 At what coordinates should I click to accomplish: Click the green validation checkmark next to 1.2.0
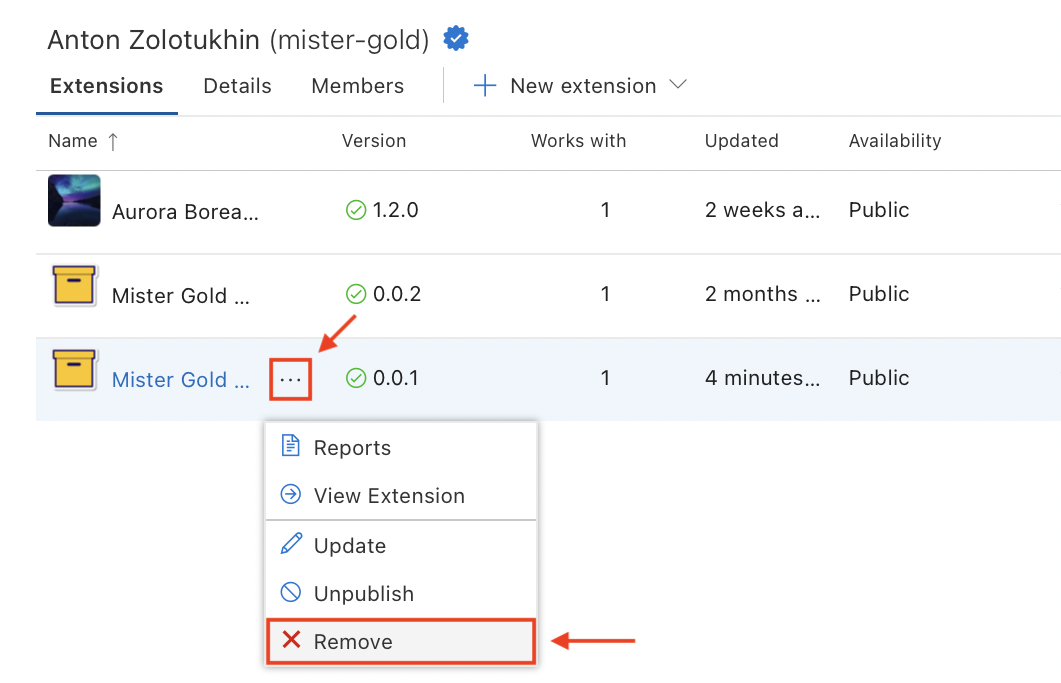(x=356, y=210)
